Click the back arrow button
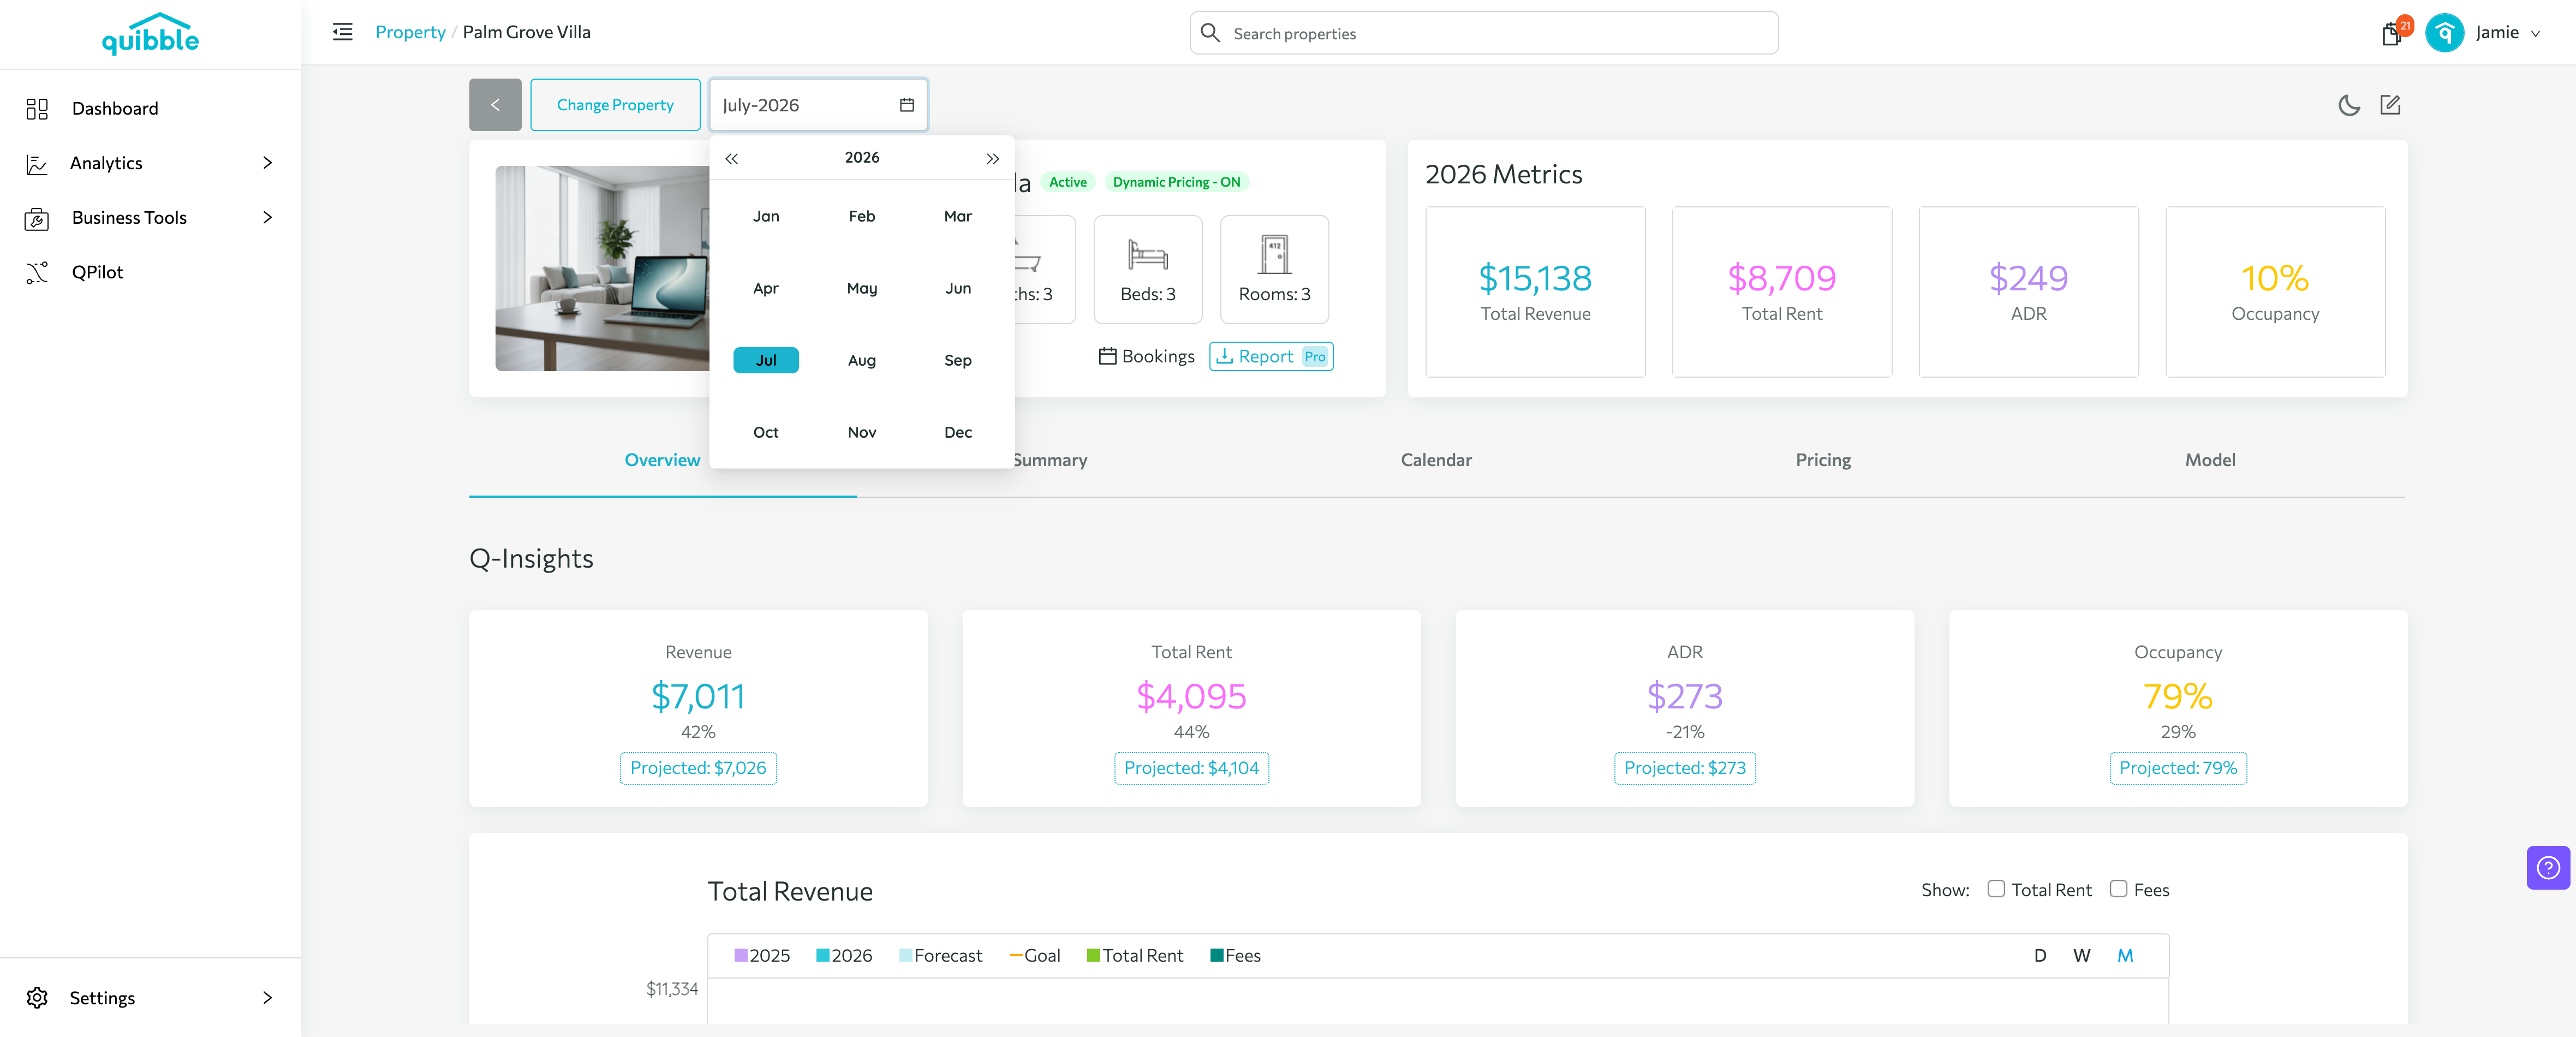This screenshot has width=2576, height=1037. click(x=495, y=105)
